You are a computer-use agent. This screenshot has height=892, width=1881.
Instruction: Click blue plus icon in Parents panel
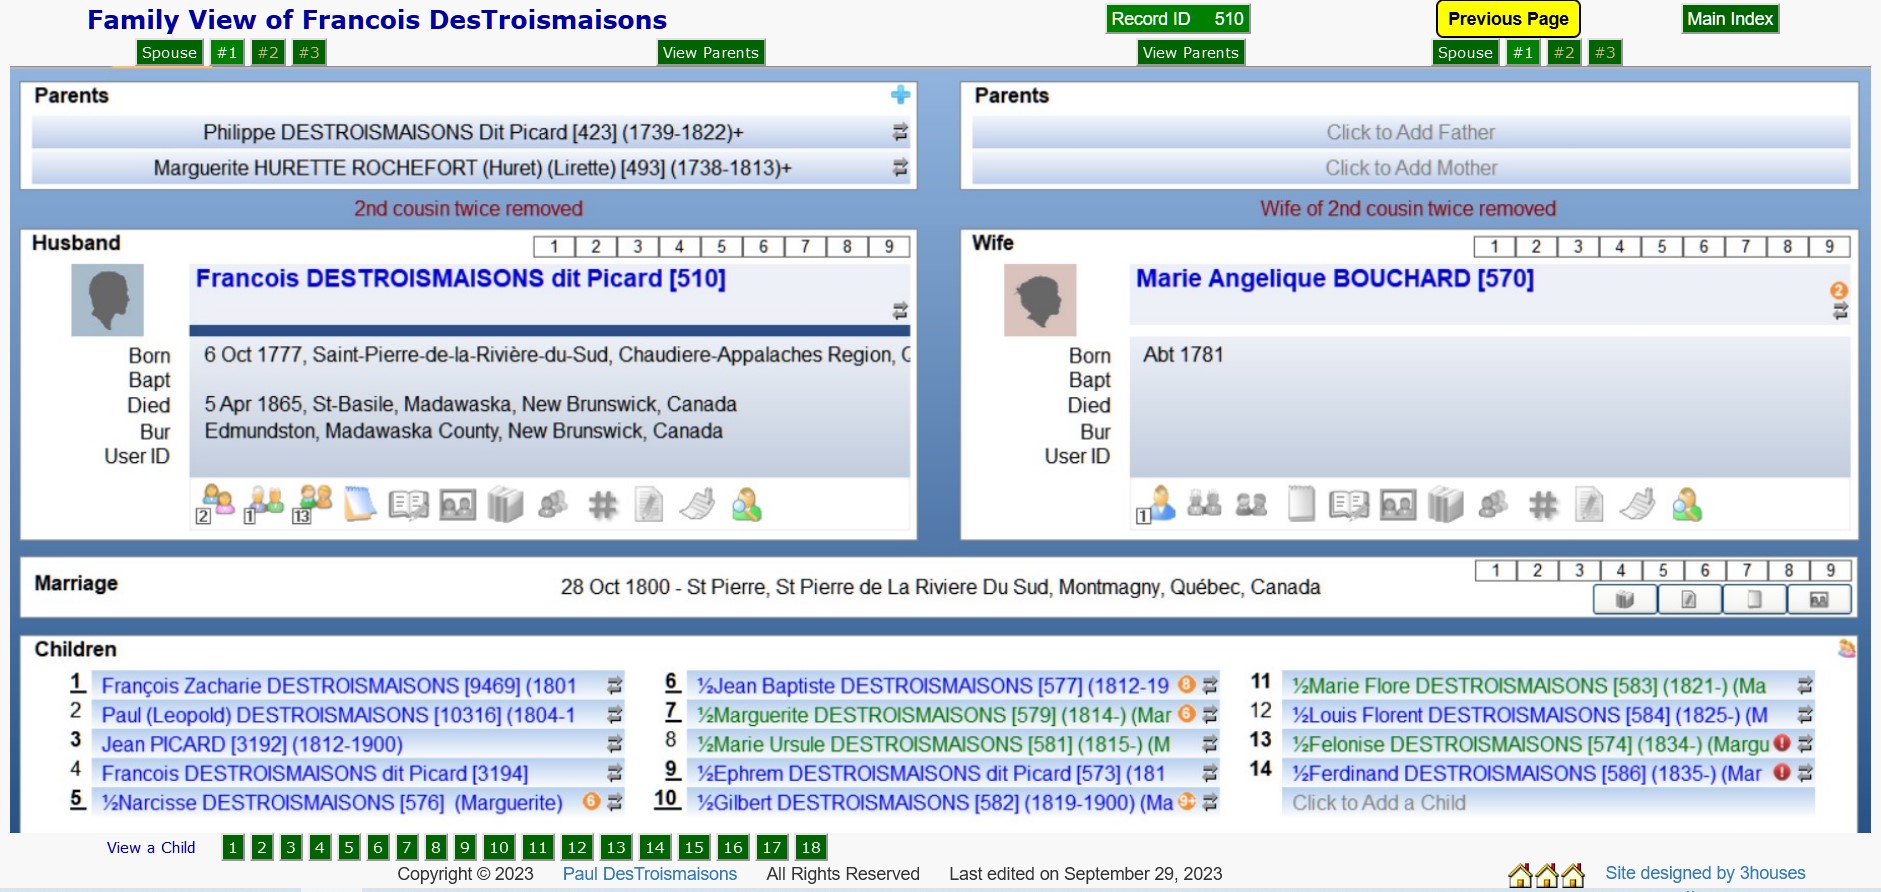(x=900, y=94)
